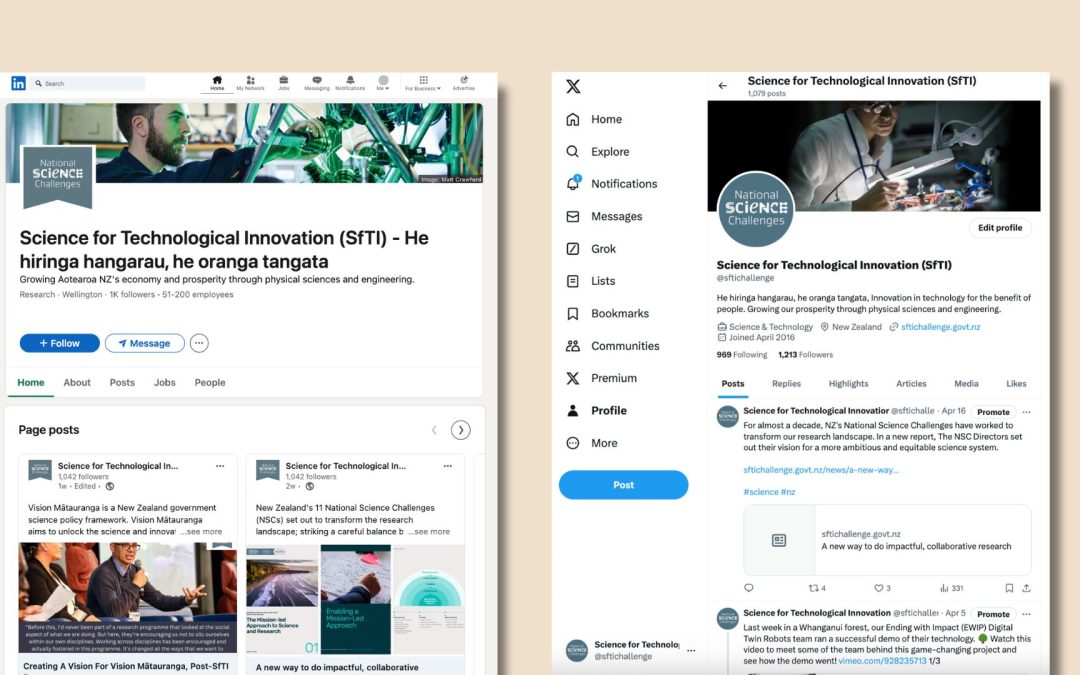This screenshot has height=675, width=1080.
Task: Click the Edit profile button
Action: pyautogui.click(x=999, y=228)
